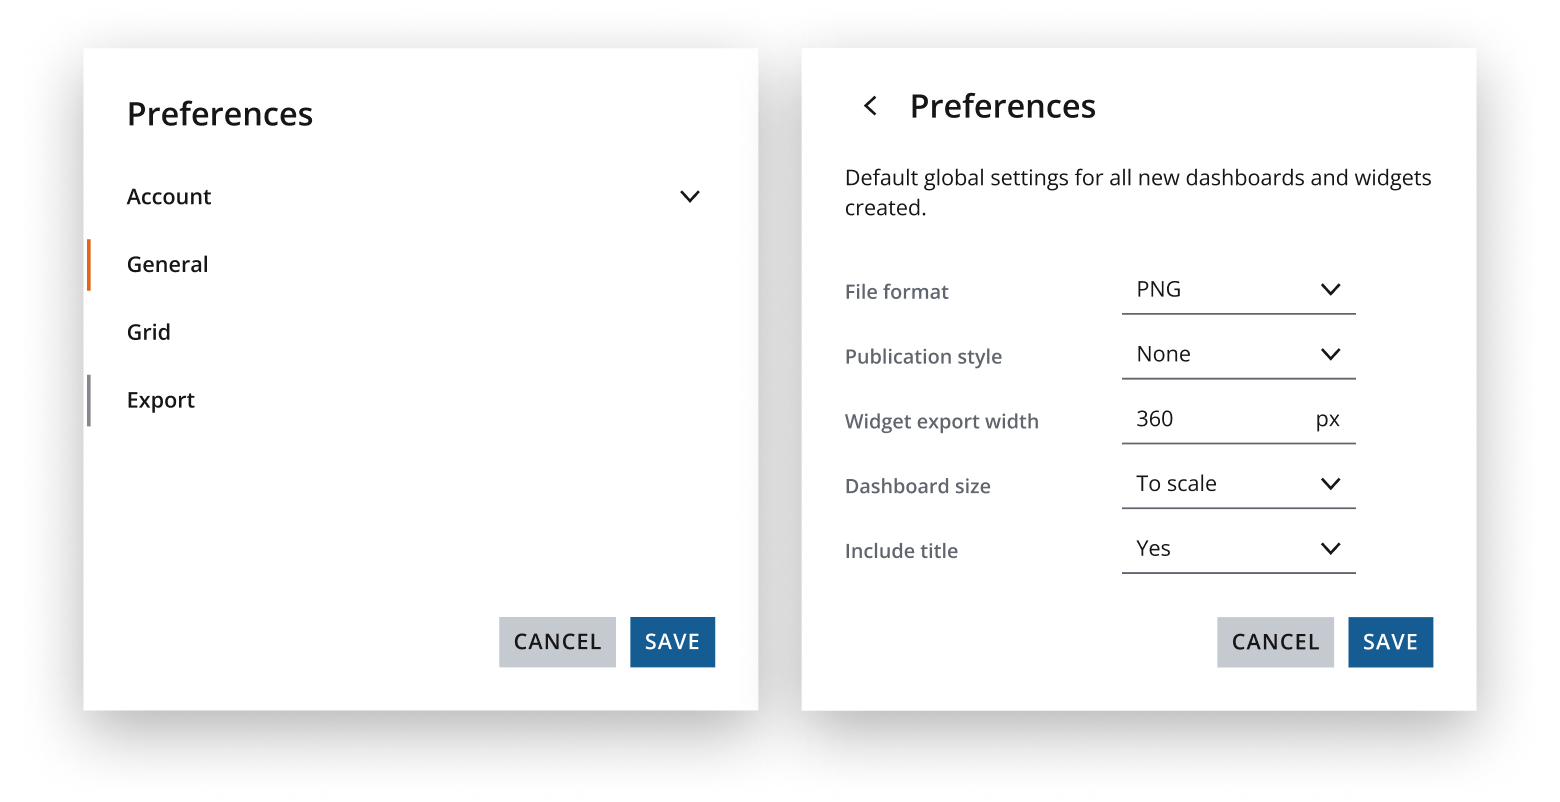The width and height of the screenshot is (1560, 802).
Task: Select the Account menu item
Action: pos(169,197)
